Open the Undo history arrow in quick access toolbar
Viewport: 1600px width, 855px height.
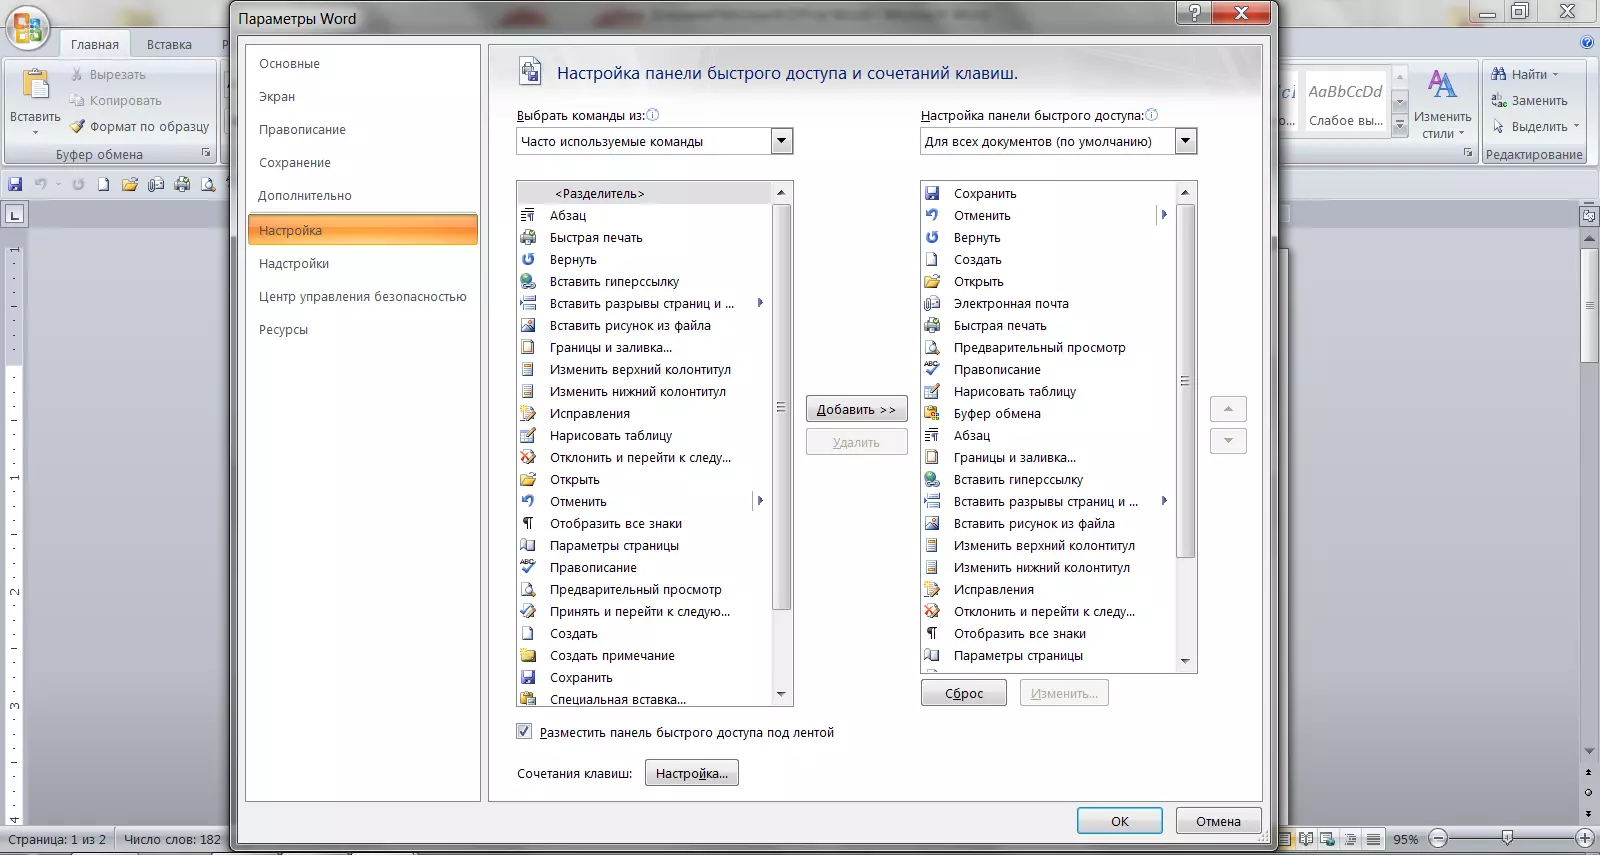(x=58, y=184)
